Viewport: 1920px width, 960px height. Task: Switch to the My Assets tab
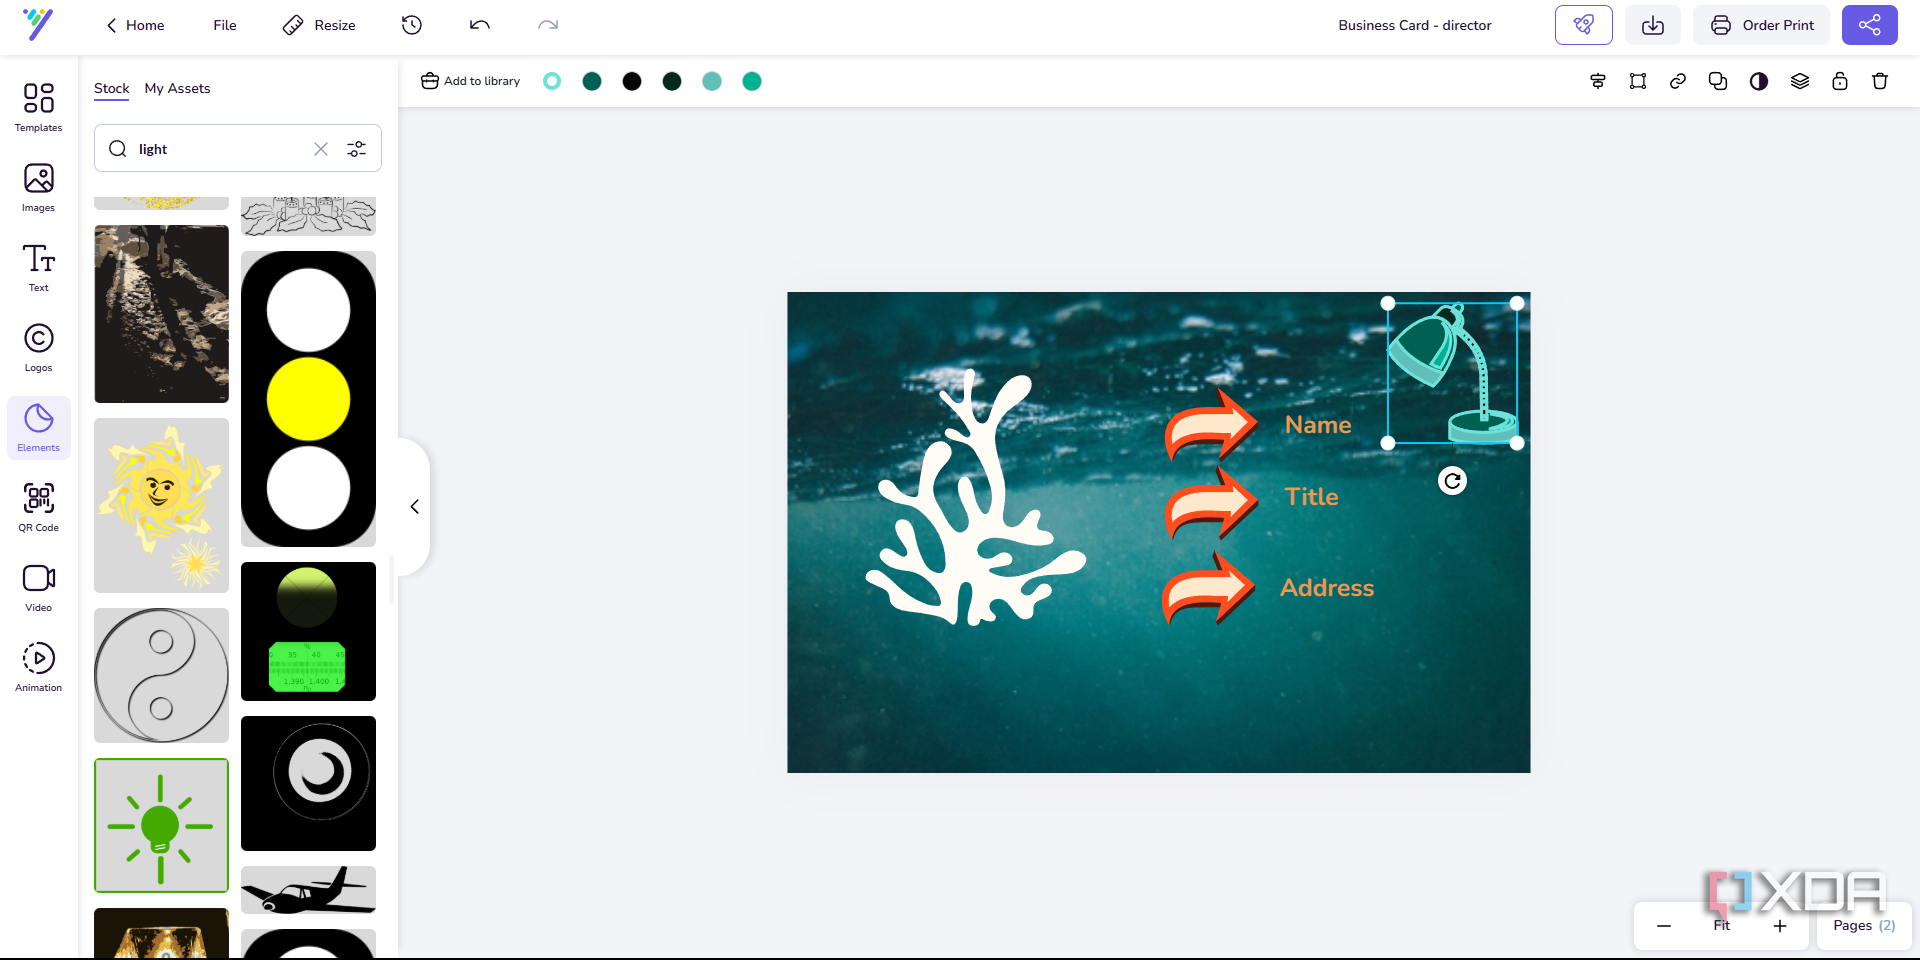[x=178, y=88]
